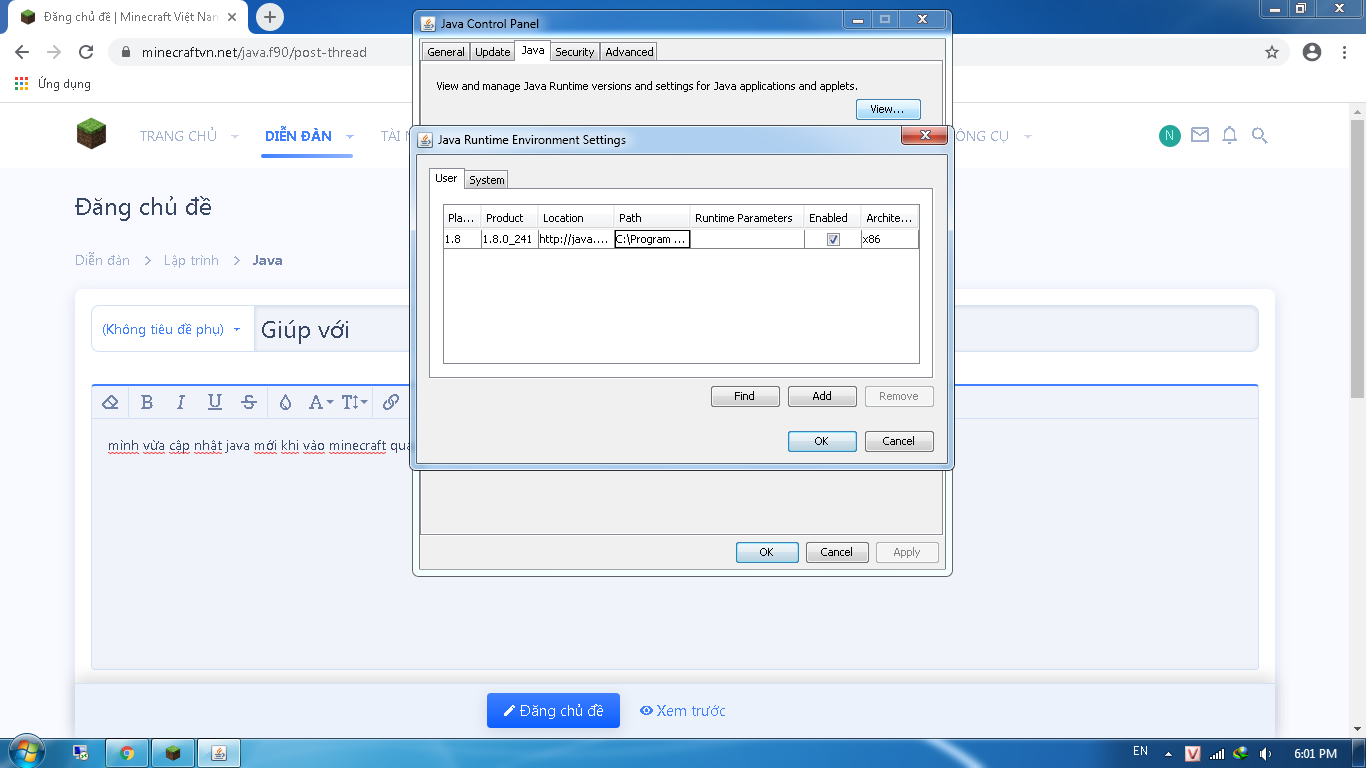The image size is (1366, 768).
Task: Select the System tab in JRE Settings
Action: tap(487, 180)
